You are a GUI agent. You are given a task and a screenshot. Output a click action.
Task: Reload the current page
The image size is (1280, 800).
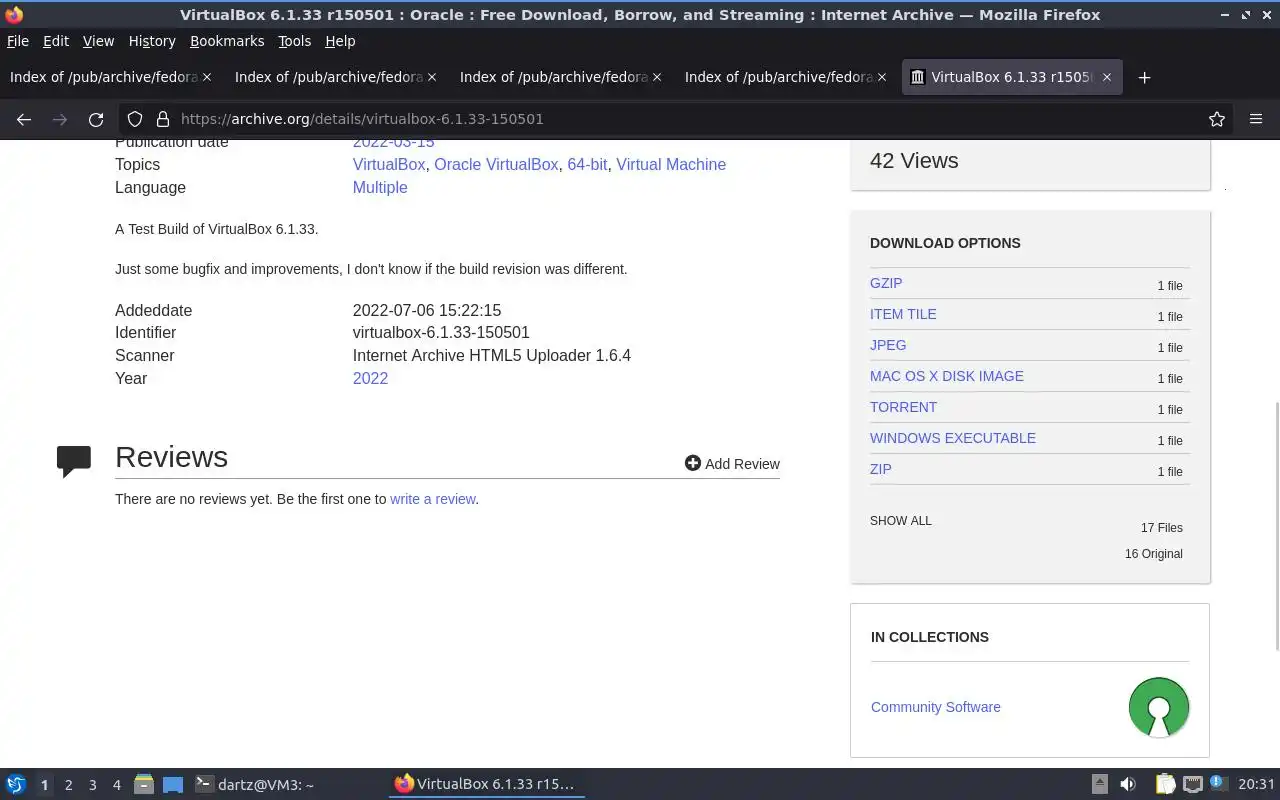(x=96, y=119)
